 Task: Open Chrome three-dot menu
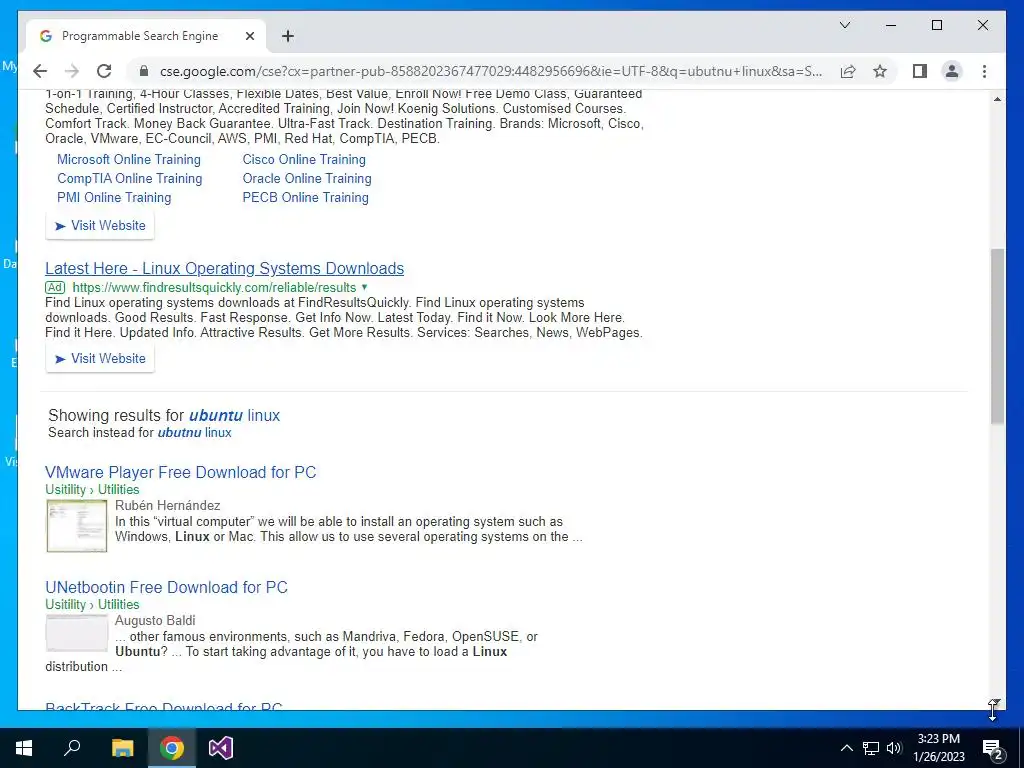coord(984,71)
